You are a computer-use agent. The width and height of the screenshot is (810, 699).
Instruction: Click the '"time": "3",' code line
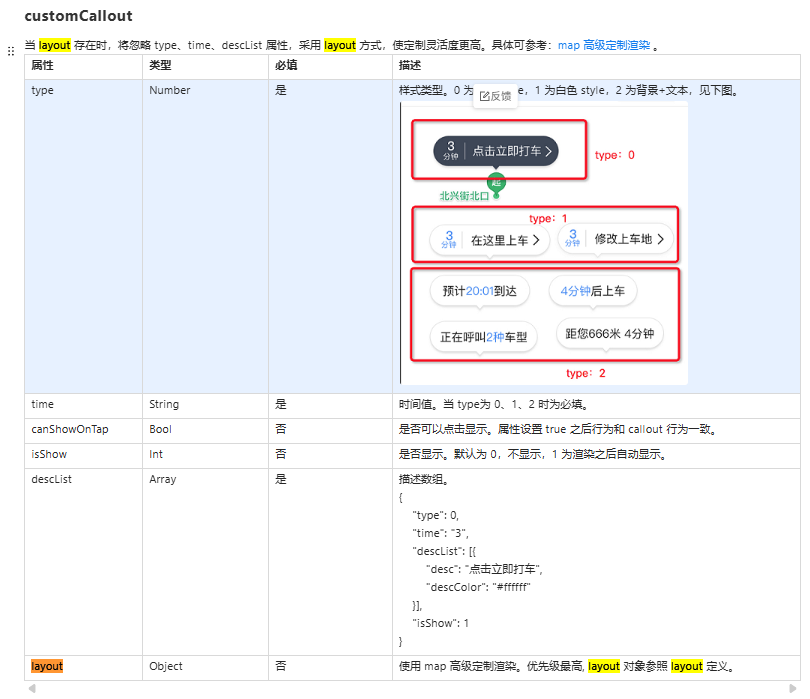(x=441, y=533)
